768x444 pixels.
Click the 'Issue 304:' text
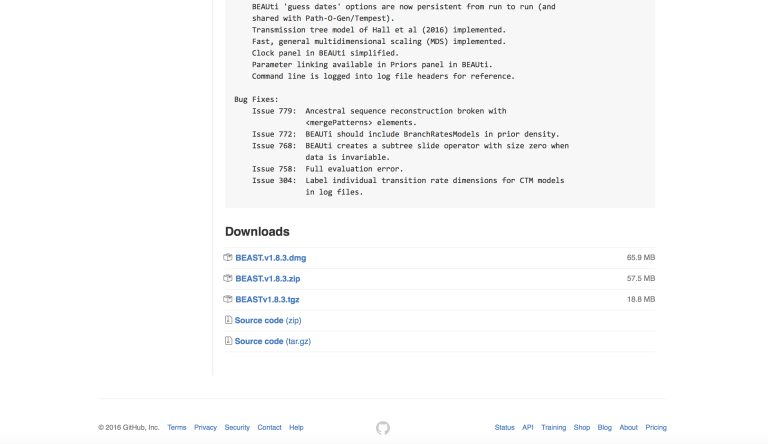point(274,181)
